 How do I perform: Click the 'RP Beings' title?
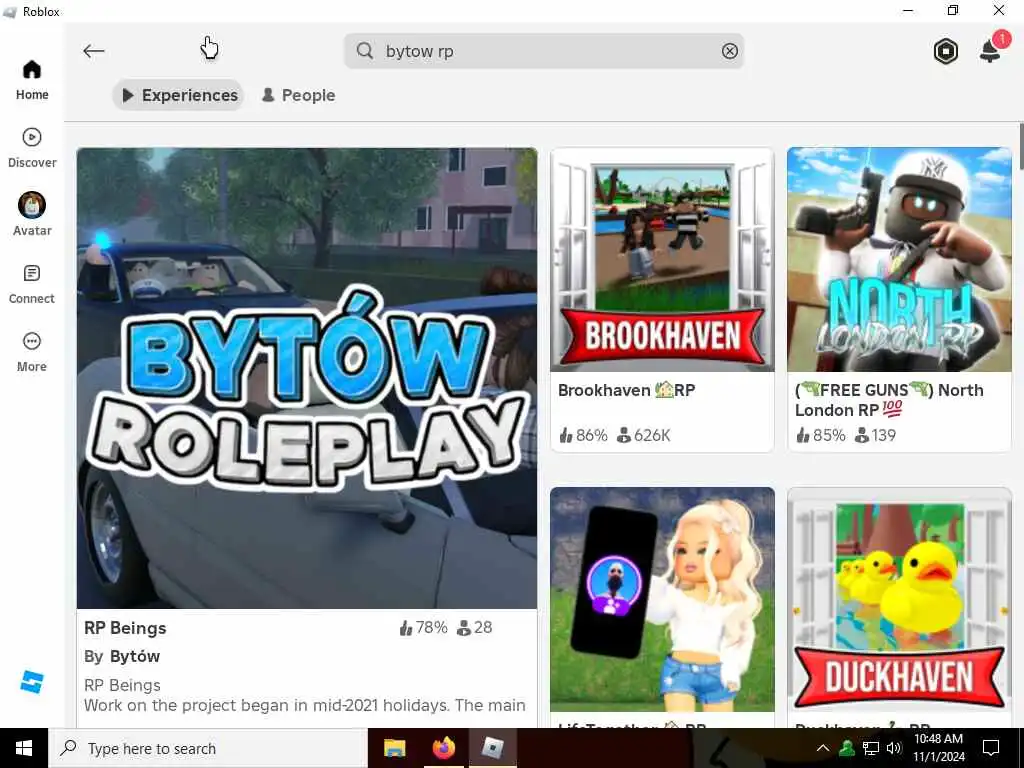pos(125,628)
